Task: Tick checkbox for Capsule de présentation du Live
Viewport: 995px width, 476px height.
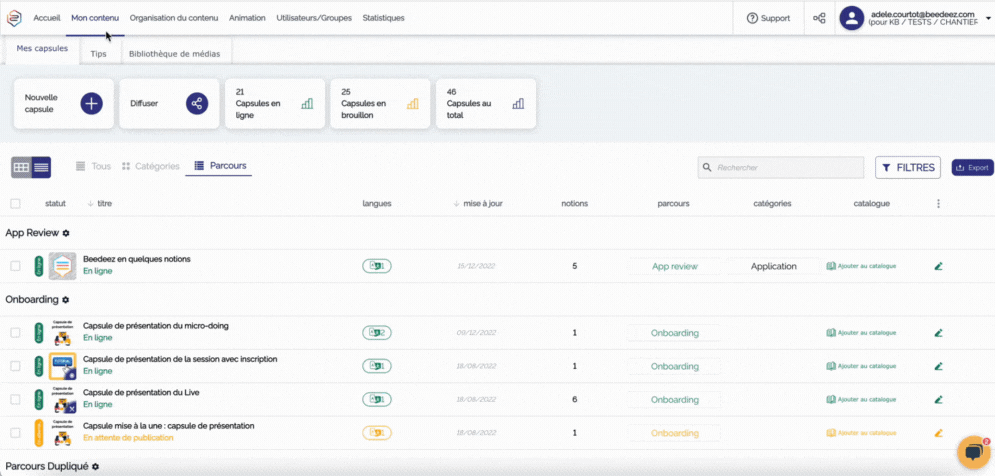Action: [x=15, y=399]
